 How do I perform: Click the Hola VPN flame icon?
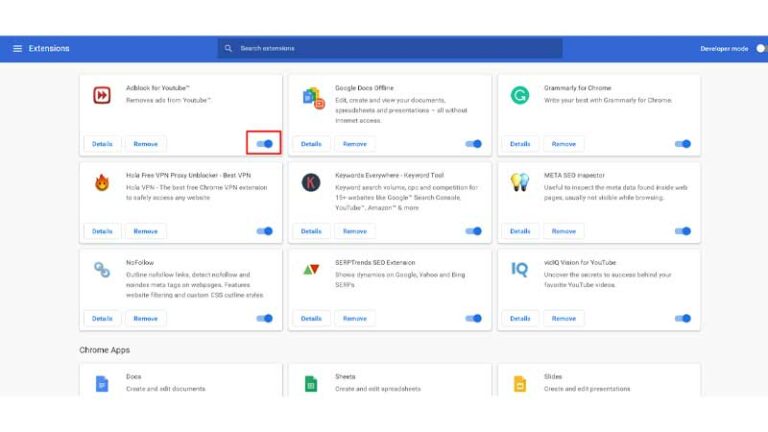(102, 182)
